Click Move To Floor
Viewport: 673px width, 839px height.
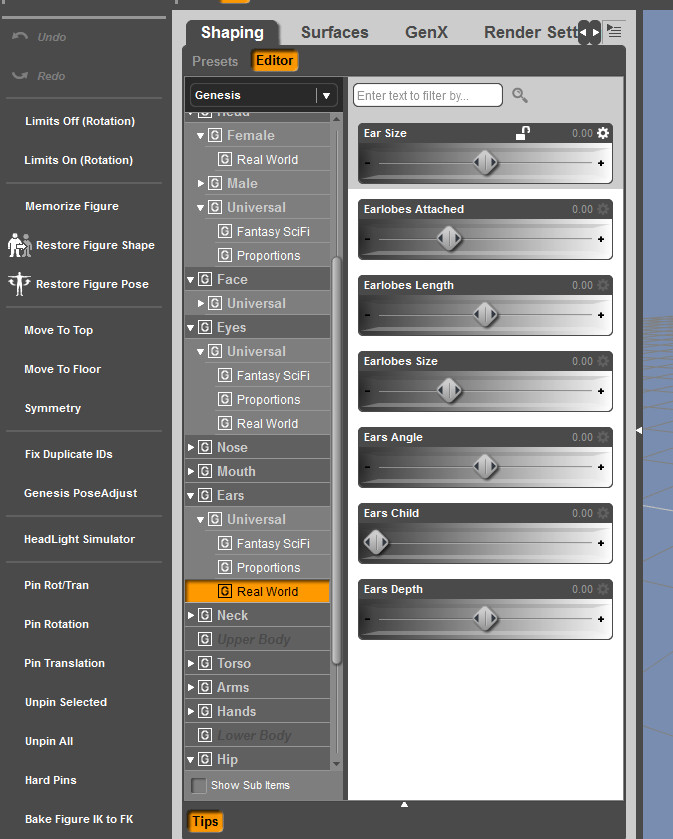click(63, 369)
